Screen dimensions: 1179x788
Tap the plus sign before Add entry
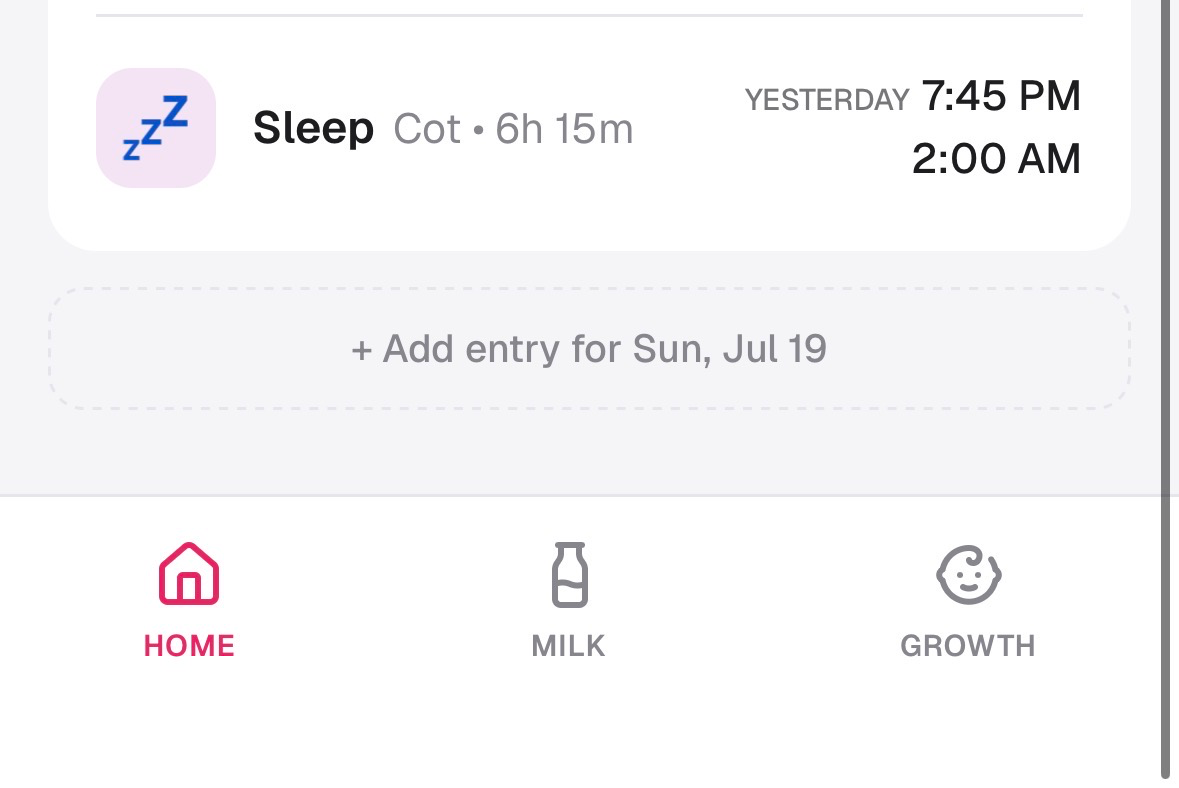point(362,350)
